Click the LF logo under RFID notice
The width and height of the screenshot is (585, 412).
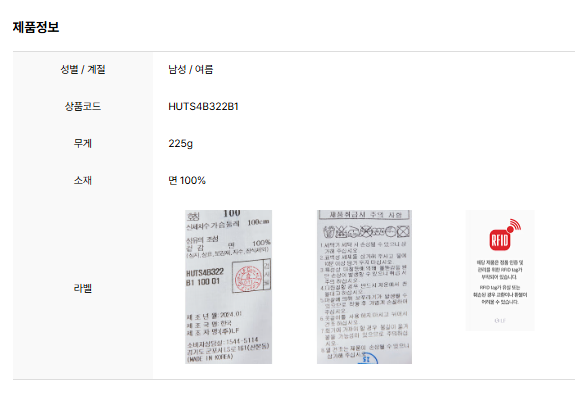500,321
